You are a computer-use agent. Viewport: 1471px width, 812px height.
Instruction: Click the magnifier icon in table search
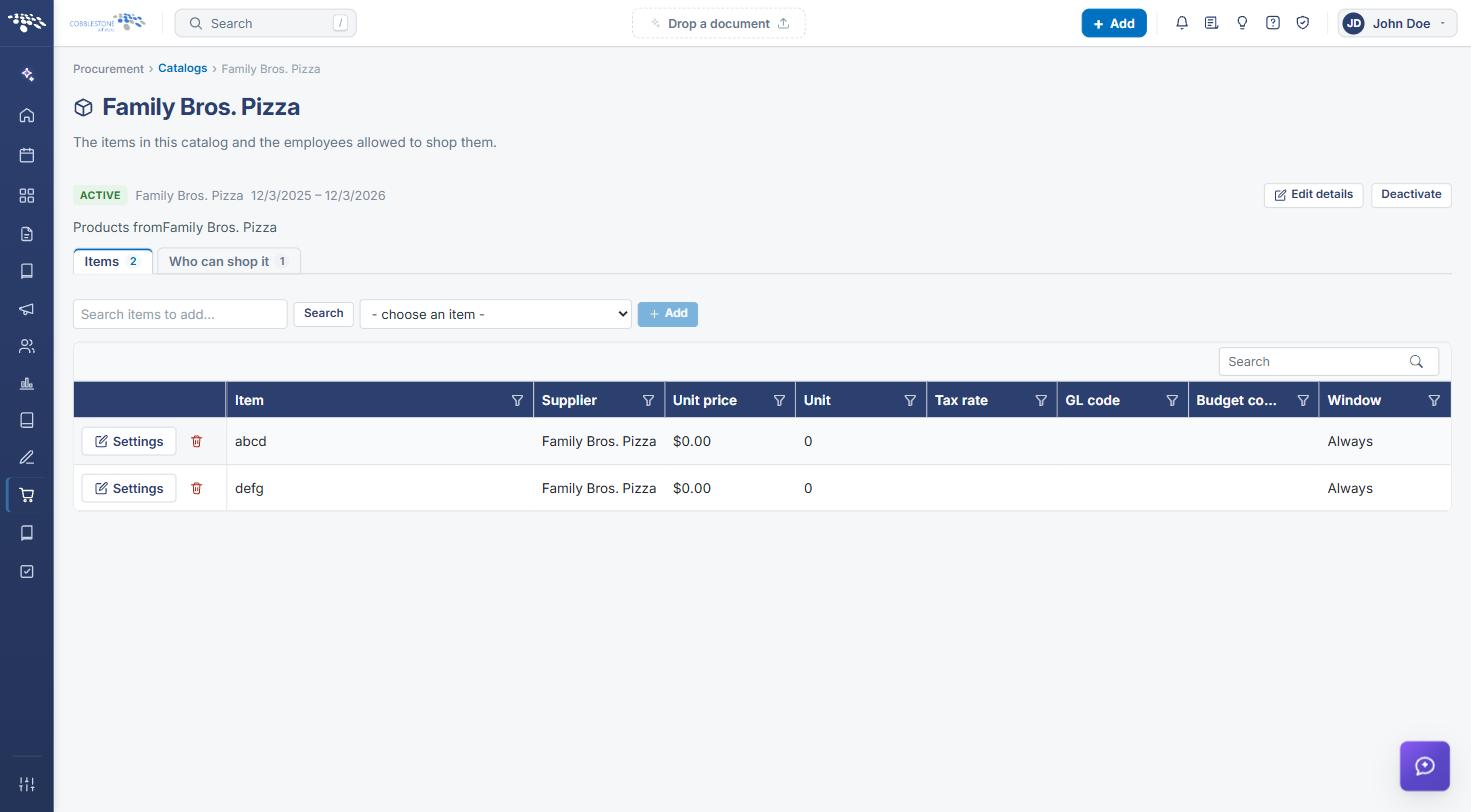(x=1416, y=362)
